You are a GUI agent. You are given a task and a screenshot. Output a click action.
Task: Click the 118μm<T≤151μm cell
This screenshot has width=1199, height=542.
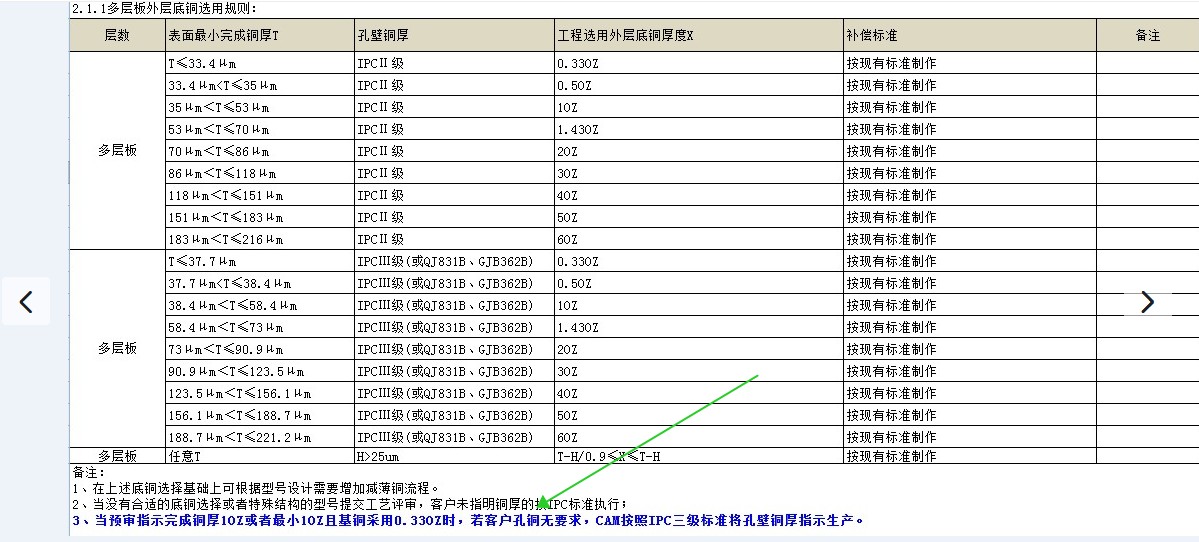tap(260, 195)
